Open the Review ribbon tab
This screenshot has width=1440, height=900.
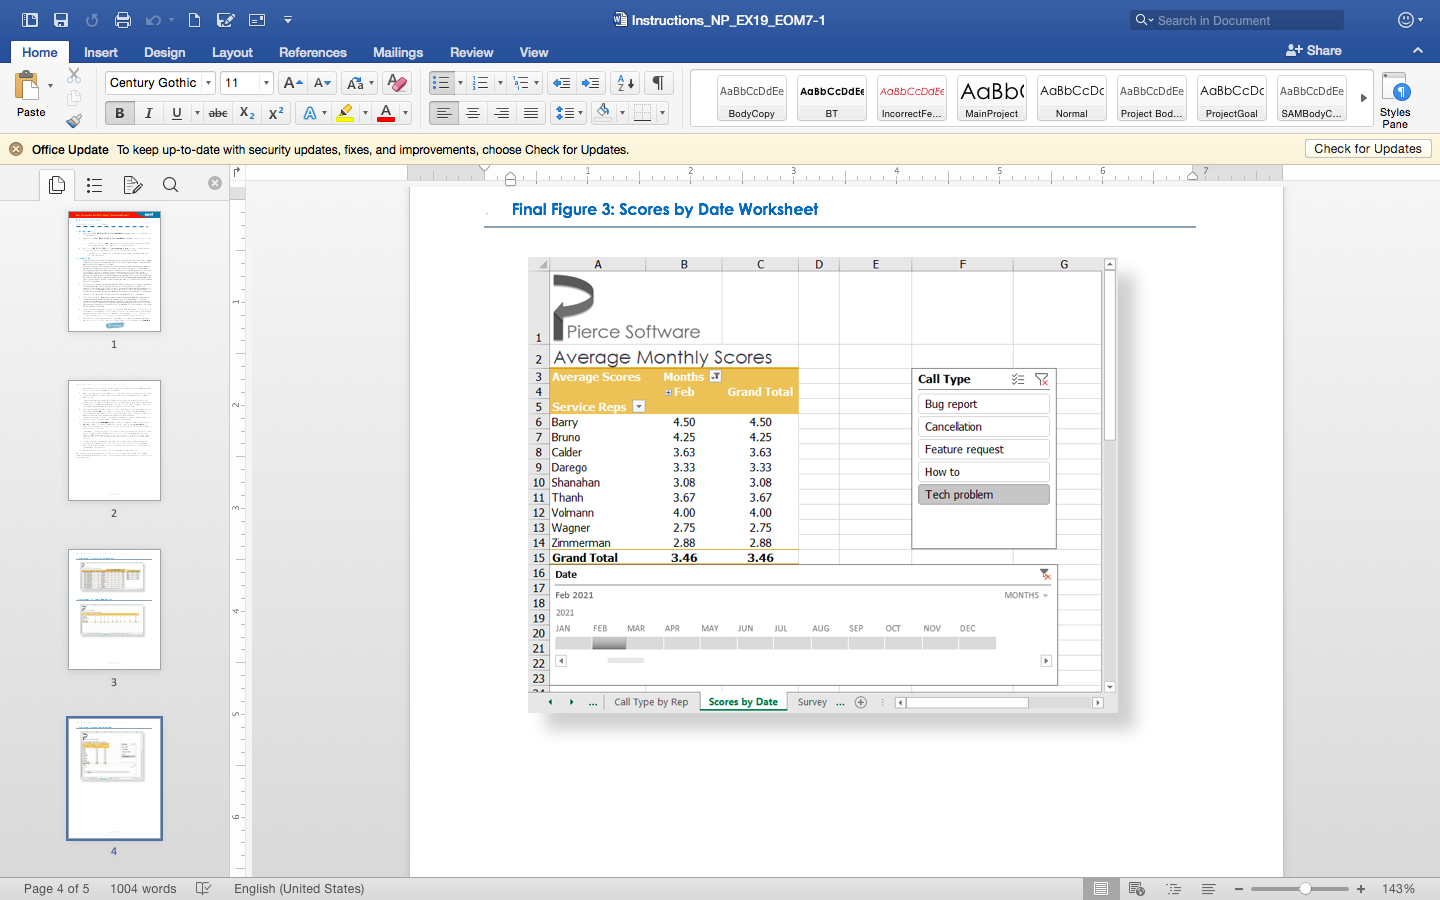click(471, 52)
